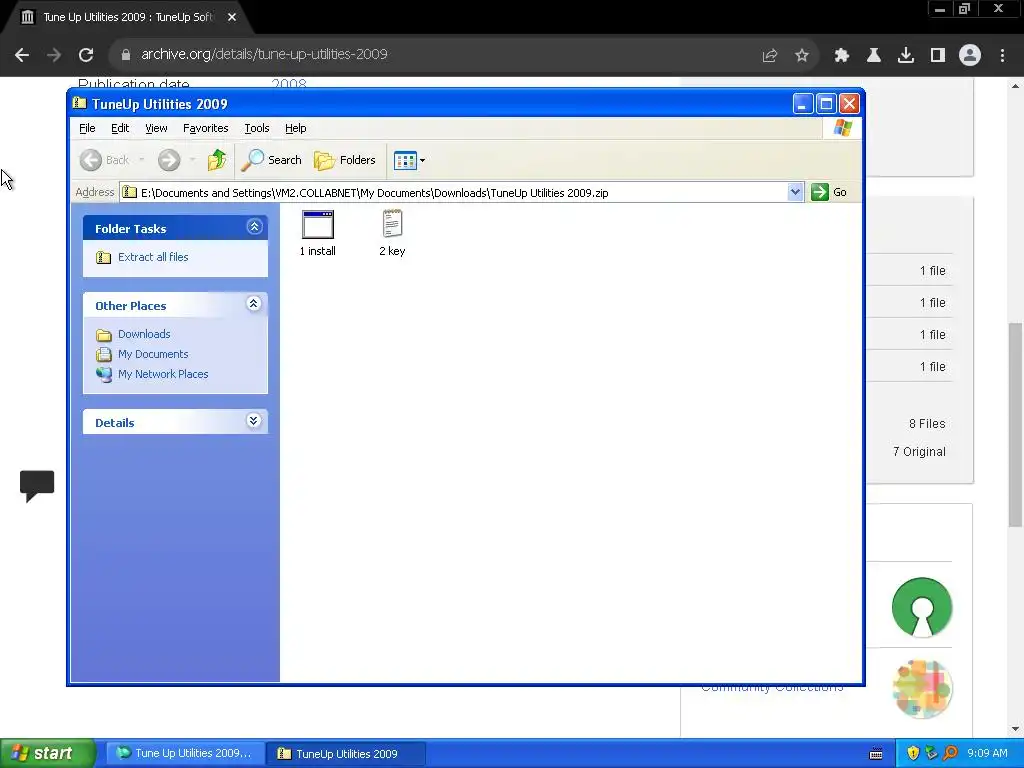Open the Search pane in Explorer
Image resolution: width=1024 pixels, height=768 pixels.
[272, 160]
